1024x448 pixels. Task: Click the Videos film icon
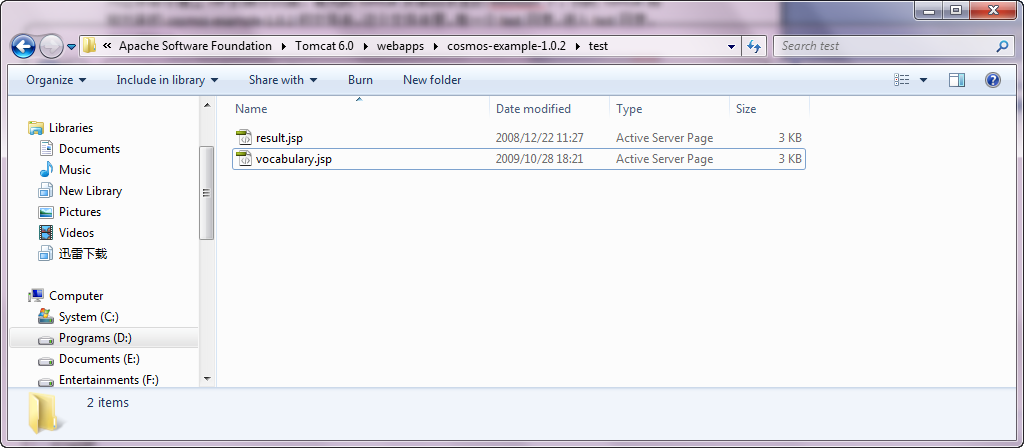[46, 232]
